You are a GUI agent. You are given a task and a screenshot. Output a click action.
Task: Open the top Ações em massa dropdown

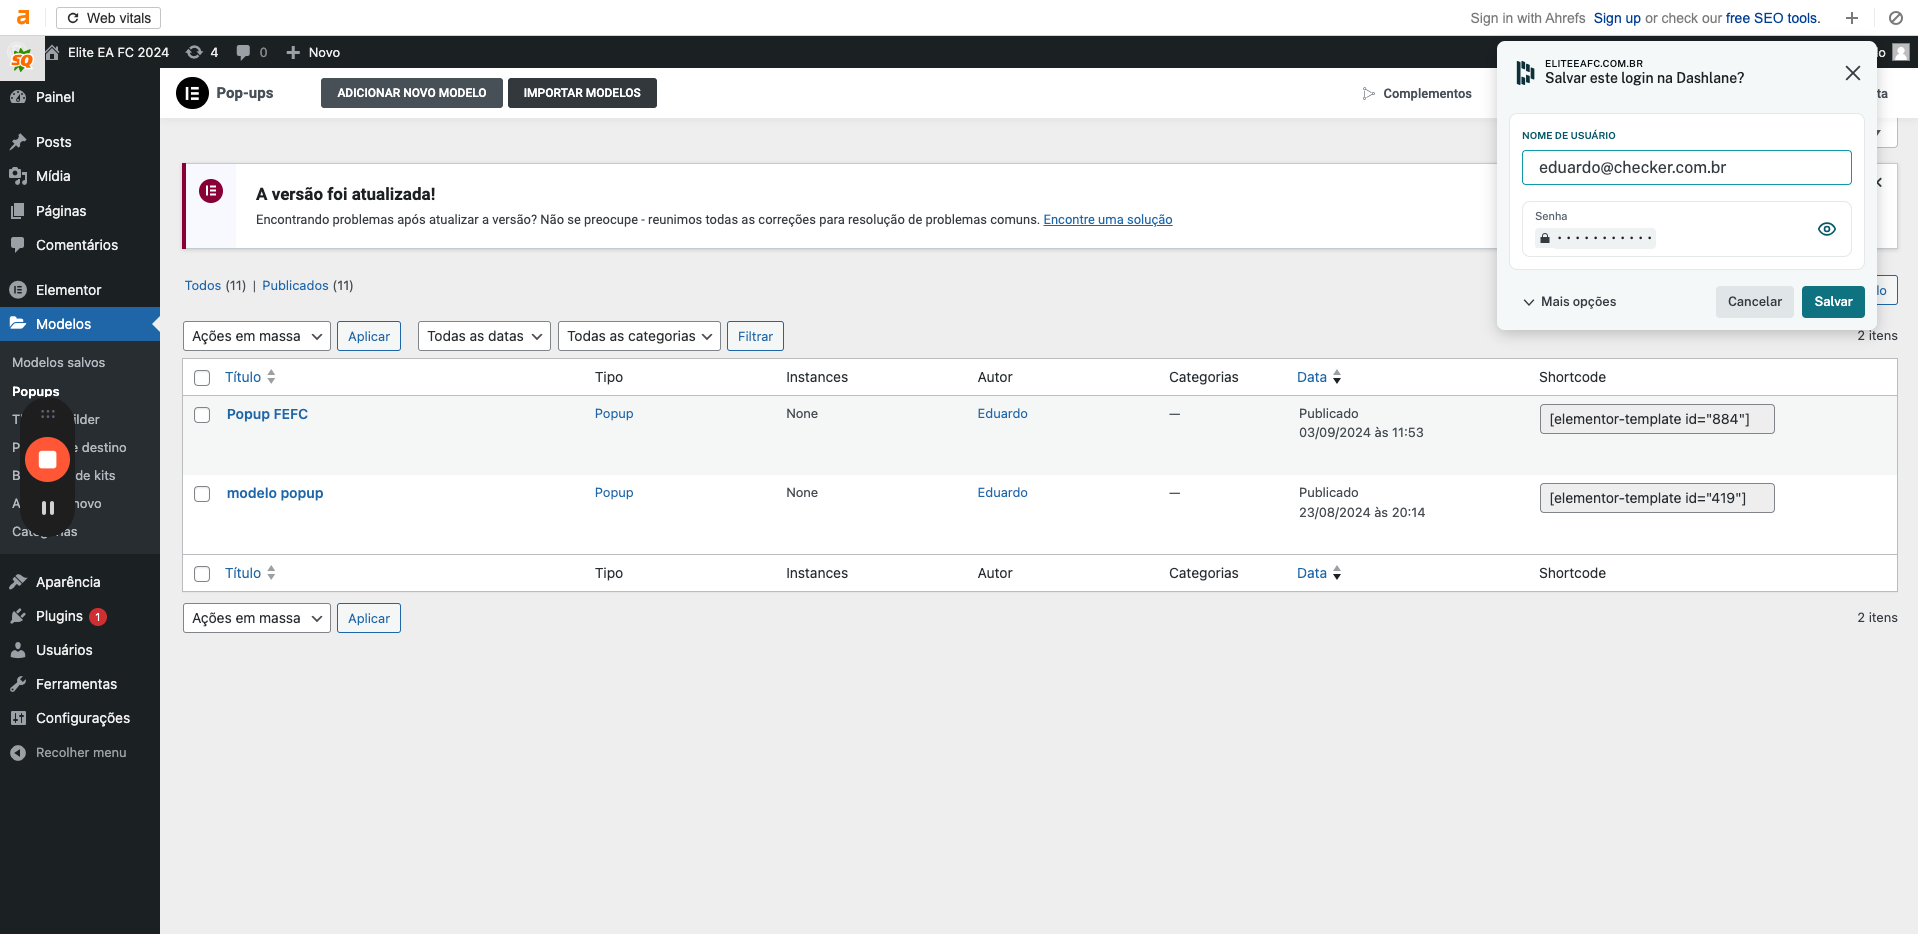point(257,336)
